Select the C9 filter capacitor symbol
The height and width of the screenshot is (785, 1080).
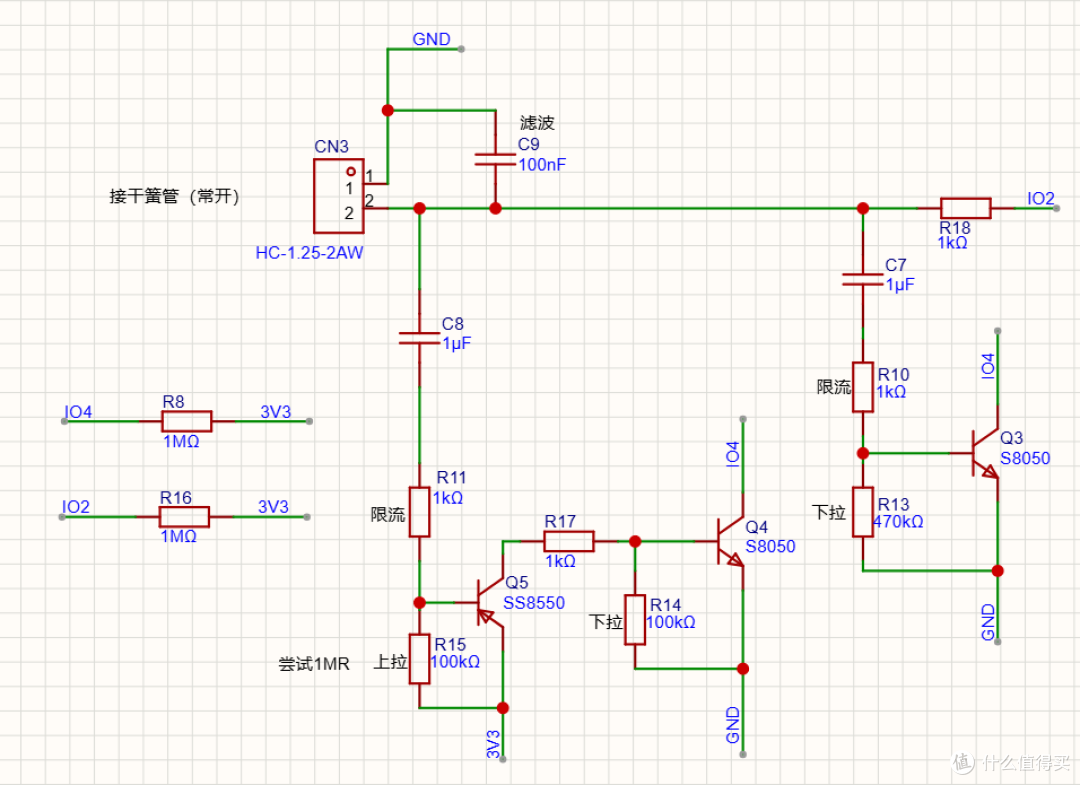click(495, 160)
